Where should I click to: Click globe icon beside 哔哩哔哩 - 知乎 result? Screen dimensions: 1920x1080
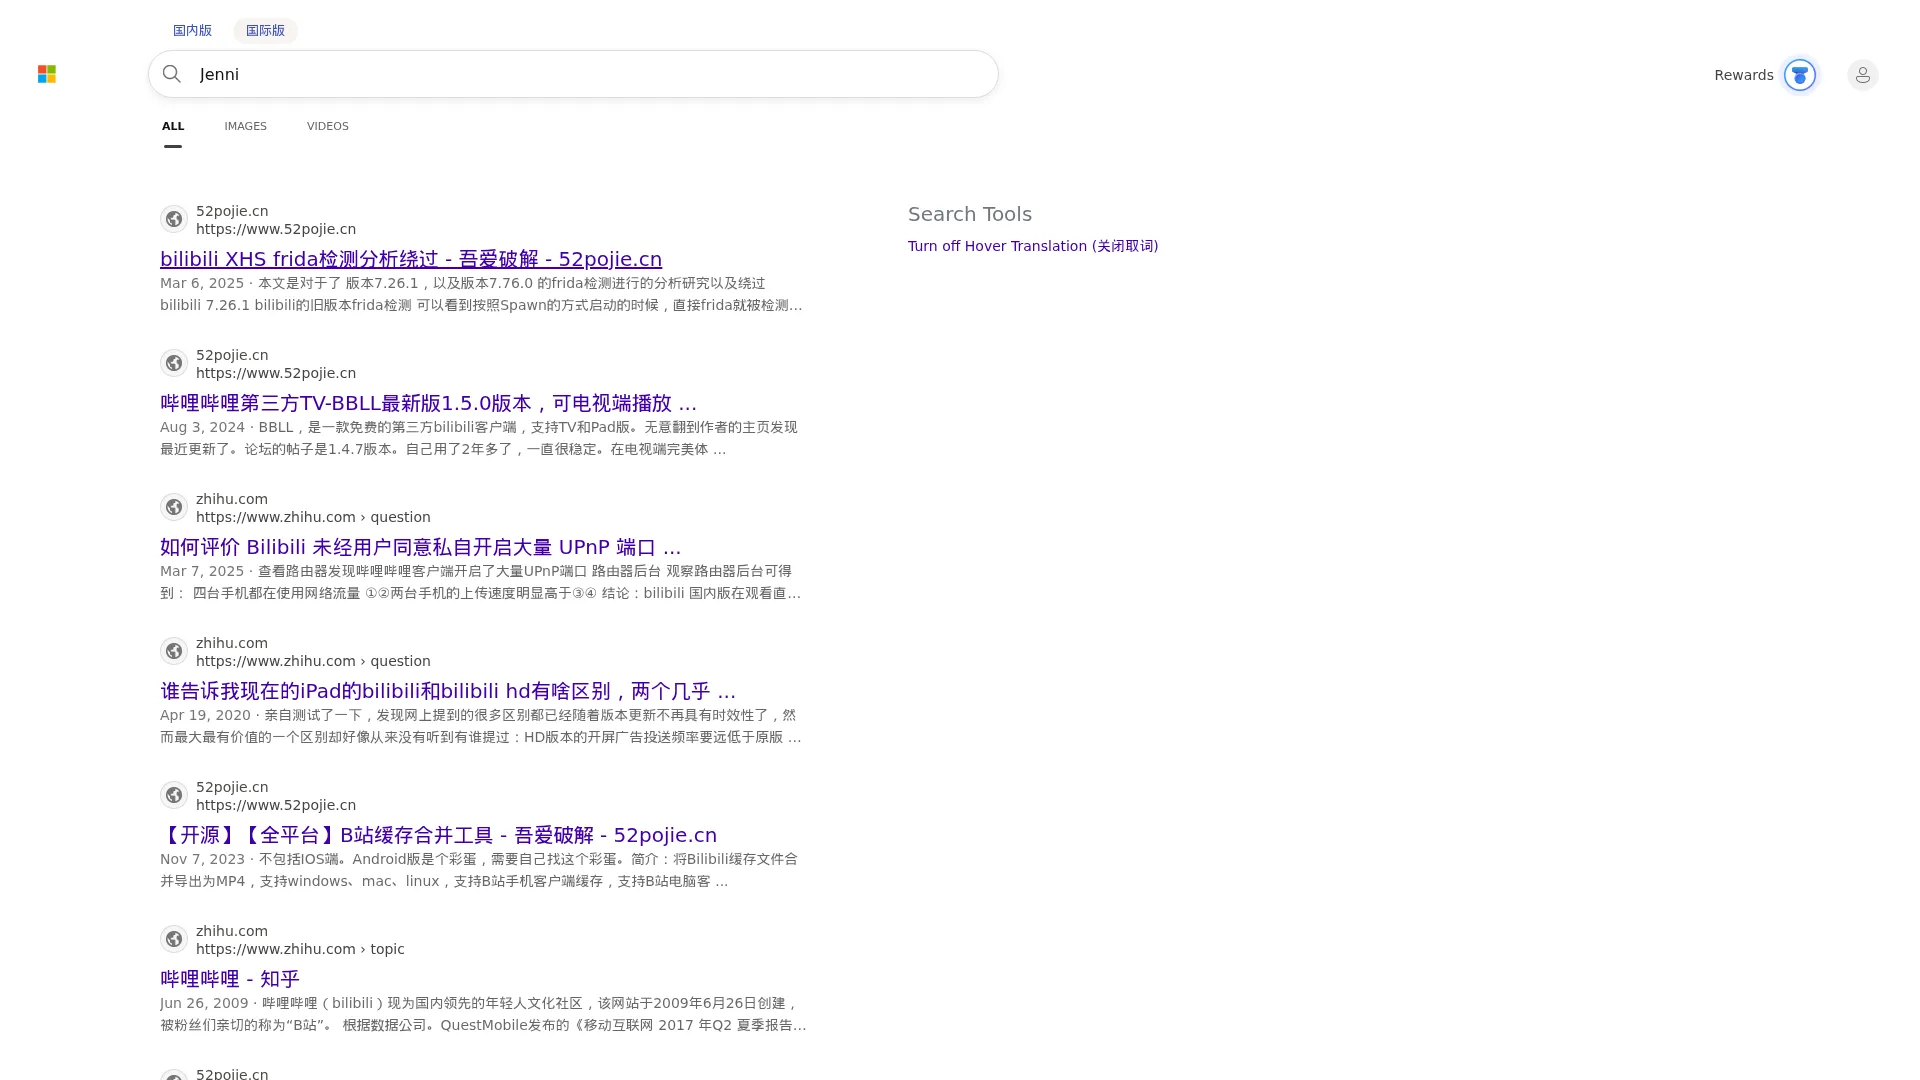[174, 939]
